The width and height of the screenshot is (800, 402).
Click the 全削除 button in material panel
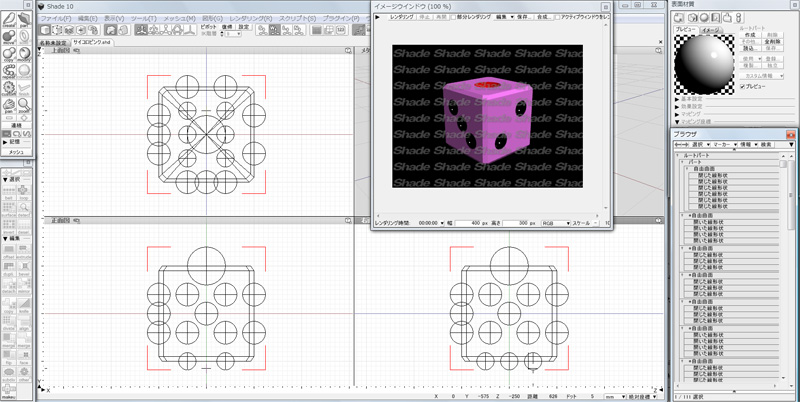(770, 41)
